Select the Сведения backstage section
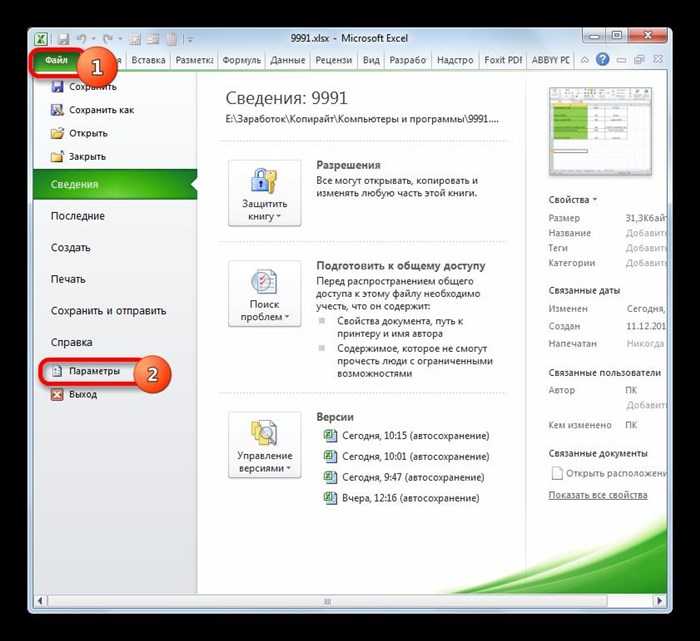Screen dimensions: 700x641 point(115,184)
